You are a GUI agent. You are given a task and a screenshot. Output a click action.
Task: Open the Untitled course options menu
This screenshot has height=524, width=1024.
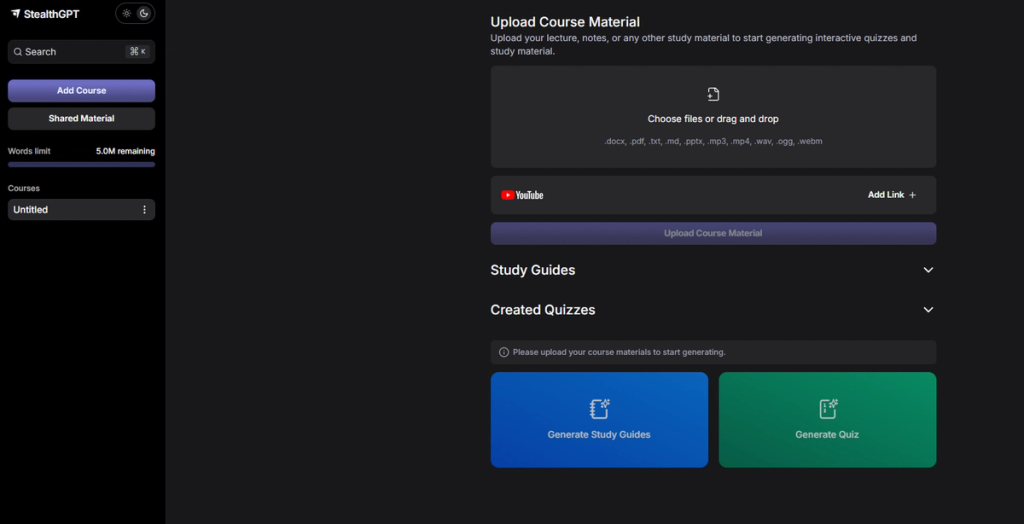144,210
